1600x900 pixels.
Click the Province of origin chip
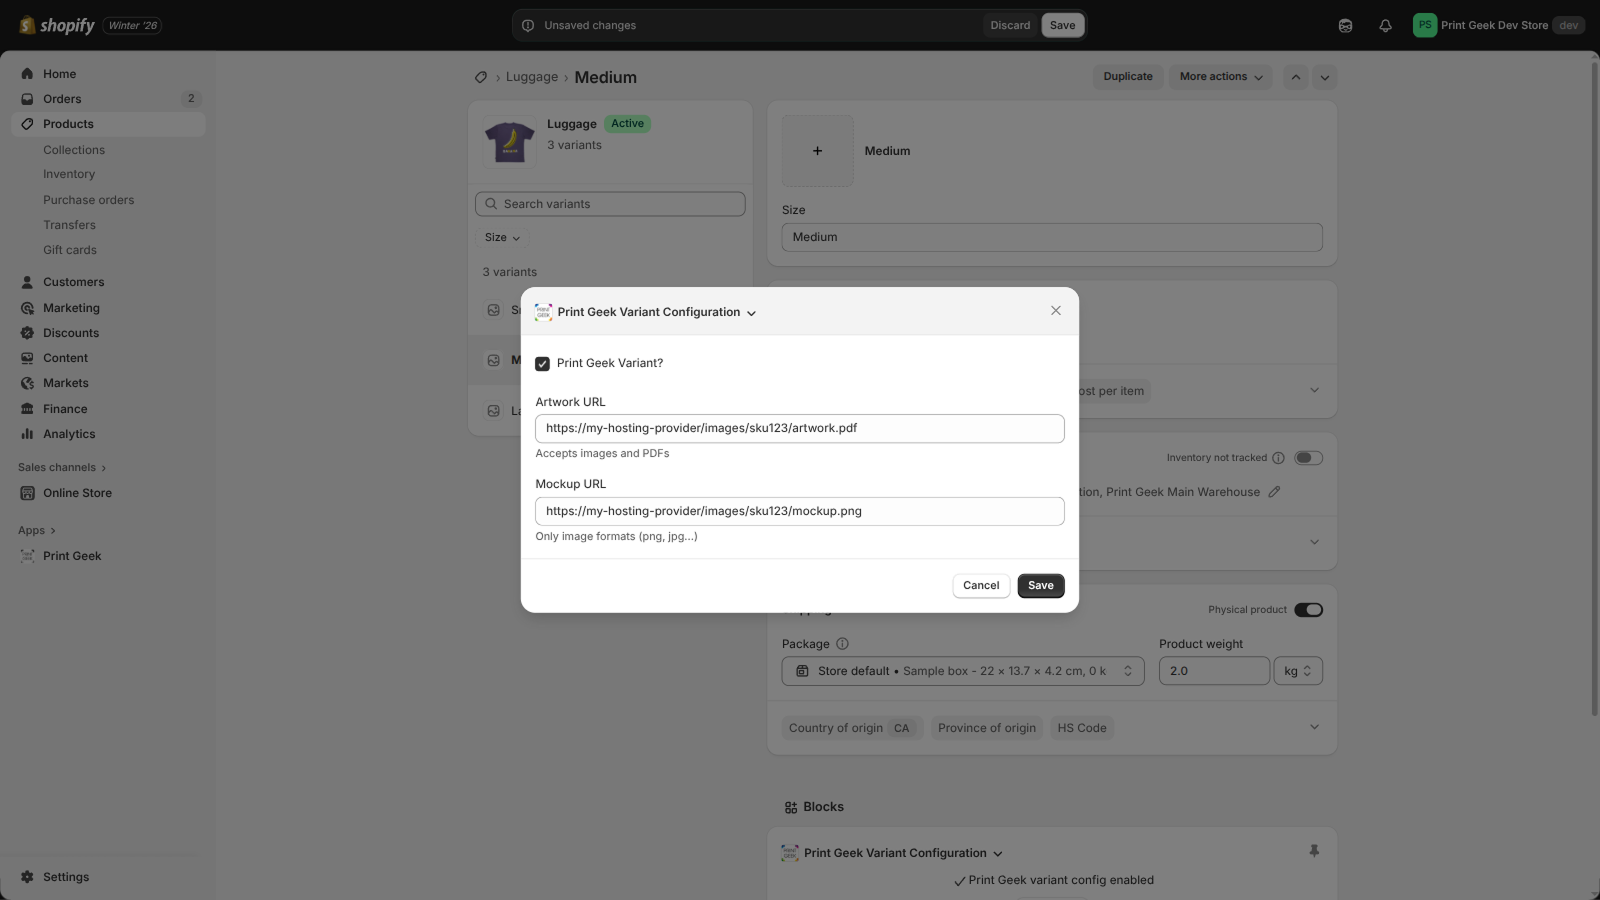(987, 728)
